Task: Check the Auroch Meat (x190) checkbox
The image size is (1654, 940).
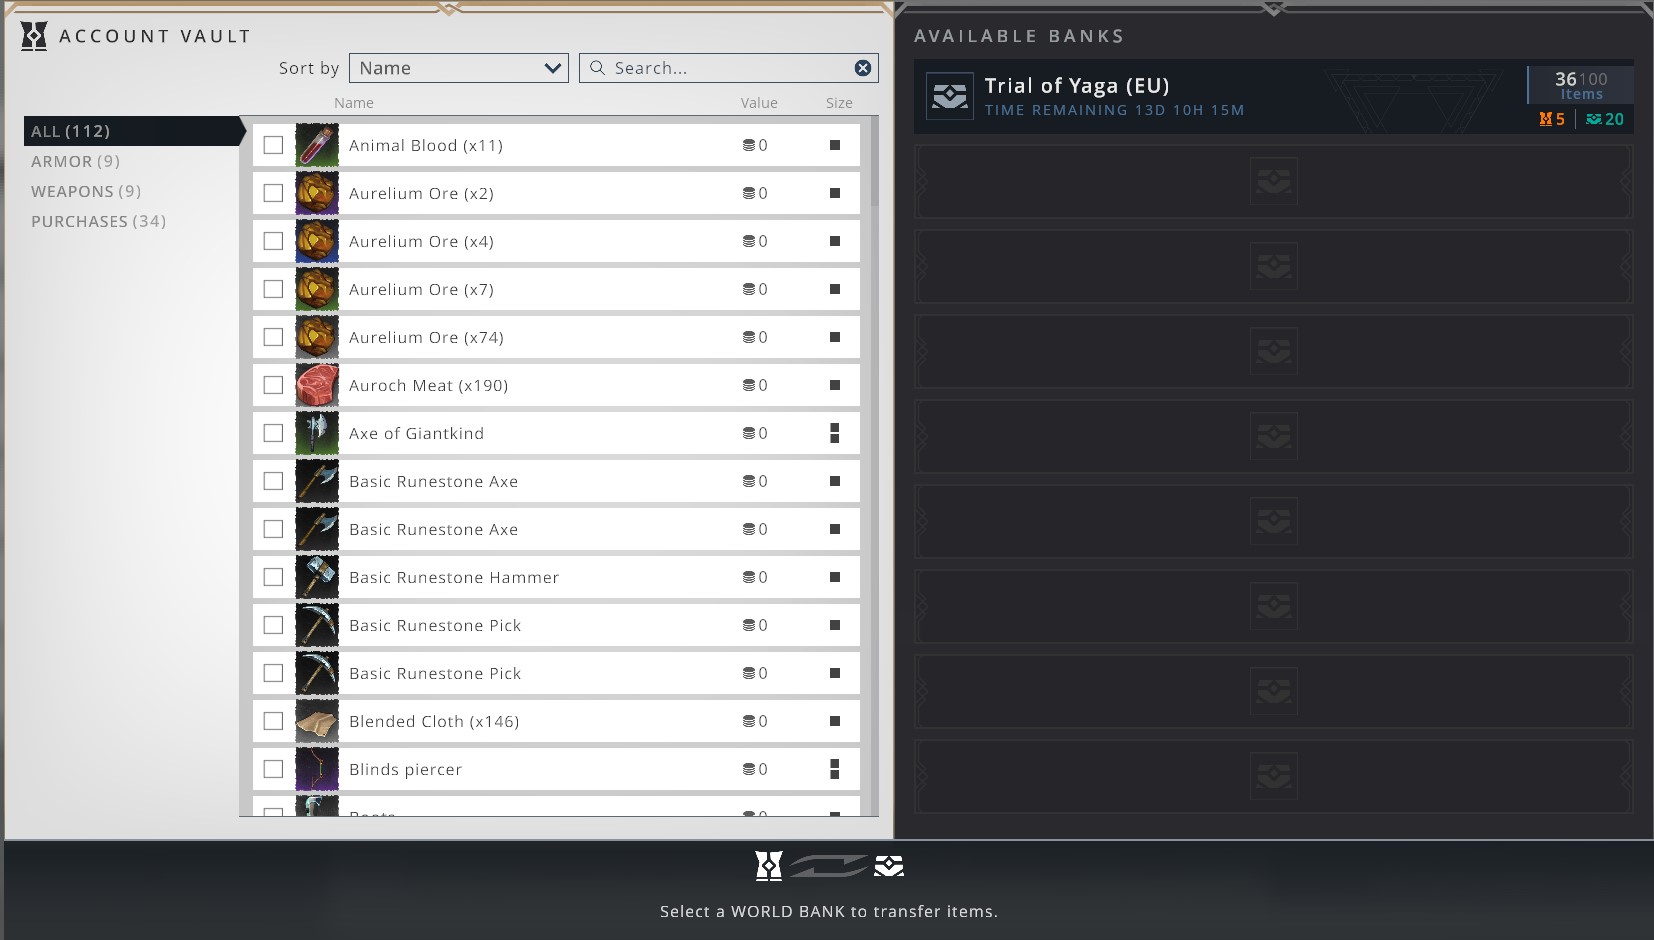Action: pos(273,385)
